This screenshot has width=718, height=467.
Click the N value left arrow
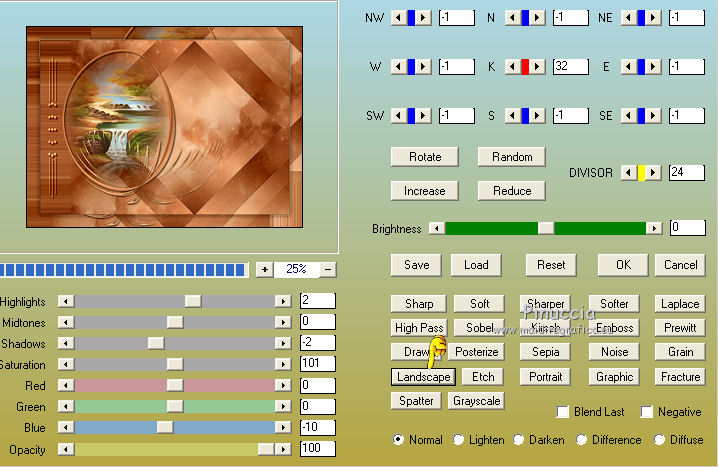pyautogui.click(x=512, y=18)
